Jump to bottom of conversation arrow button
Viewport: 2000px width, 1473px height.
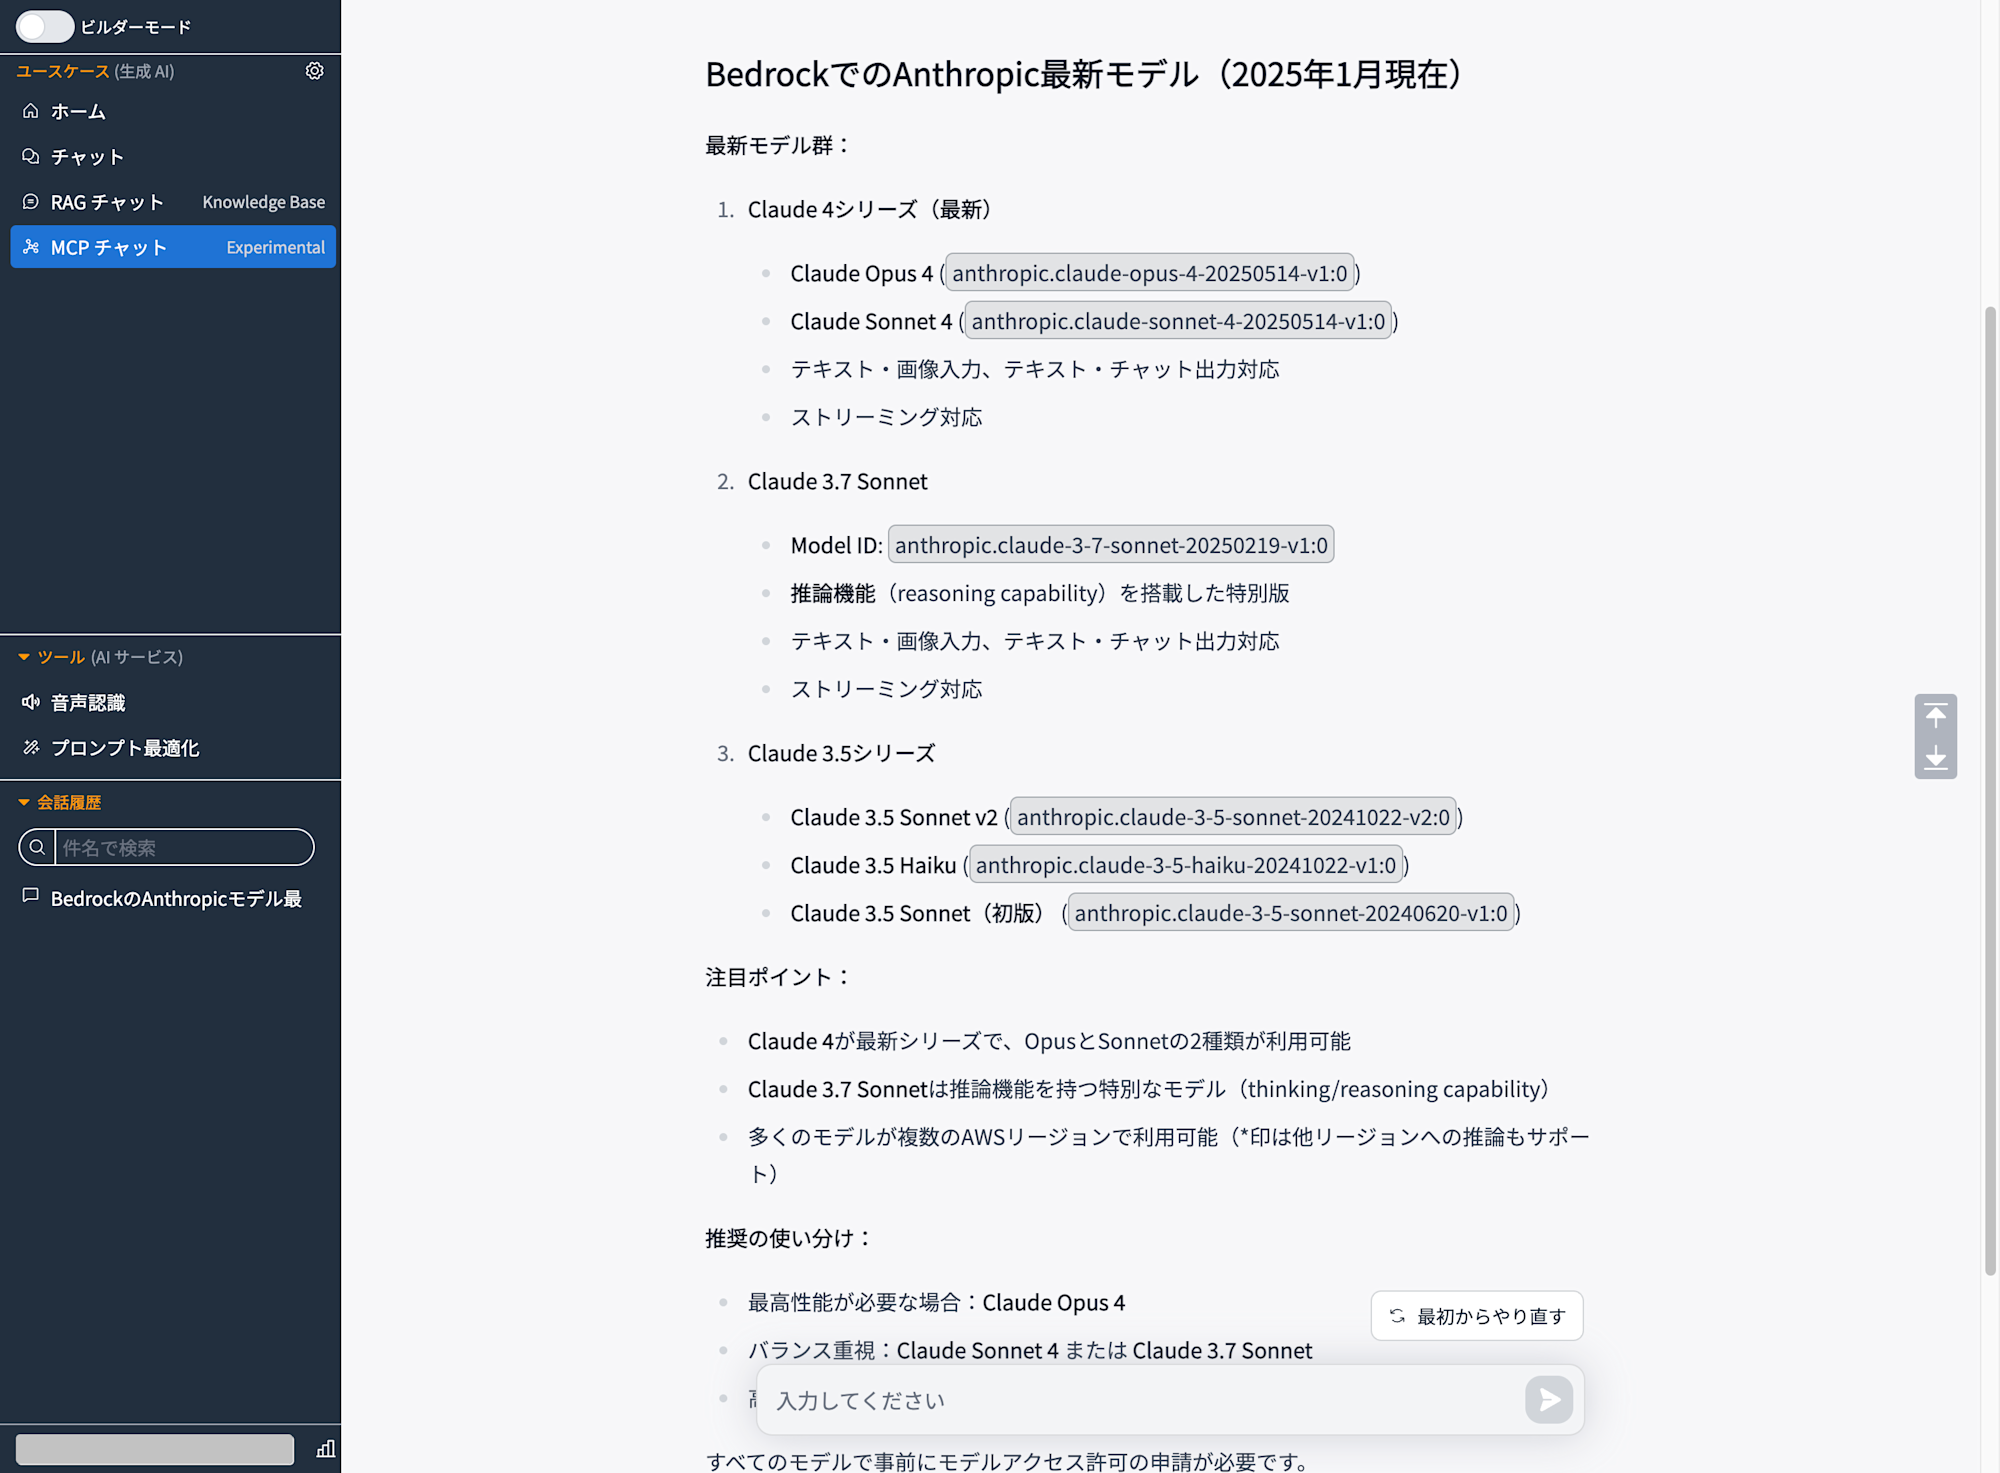click(1936, 758)
